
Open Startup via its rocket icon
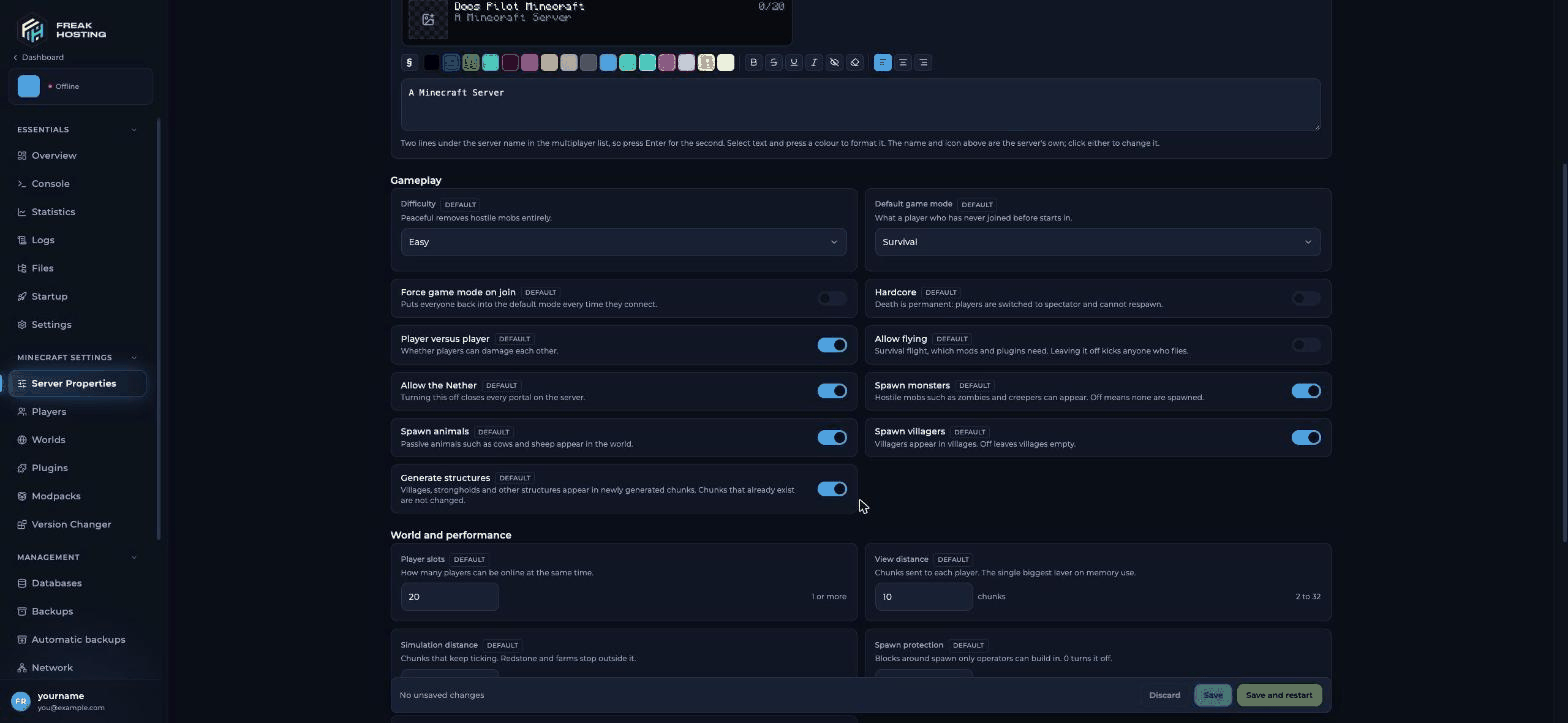pos(22,296)
